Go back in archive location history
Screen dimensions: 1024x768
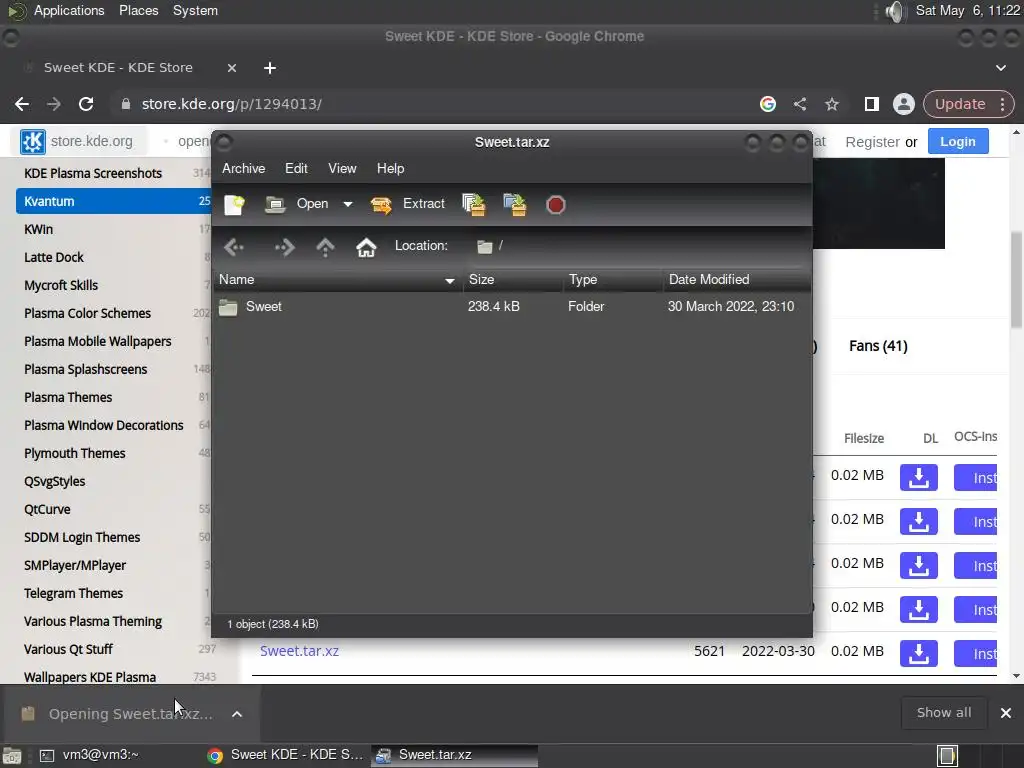tap(234, 247)
